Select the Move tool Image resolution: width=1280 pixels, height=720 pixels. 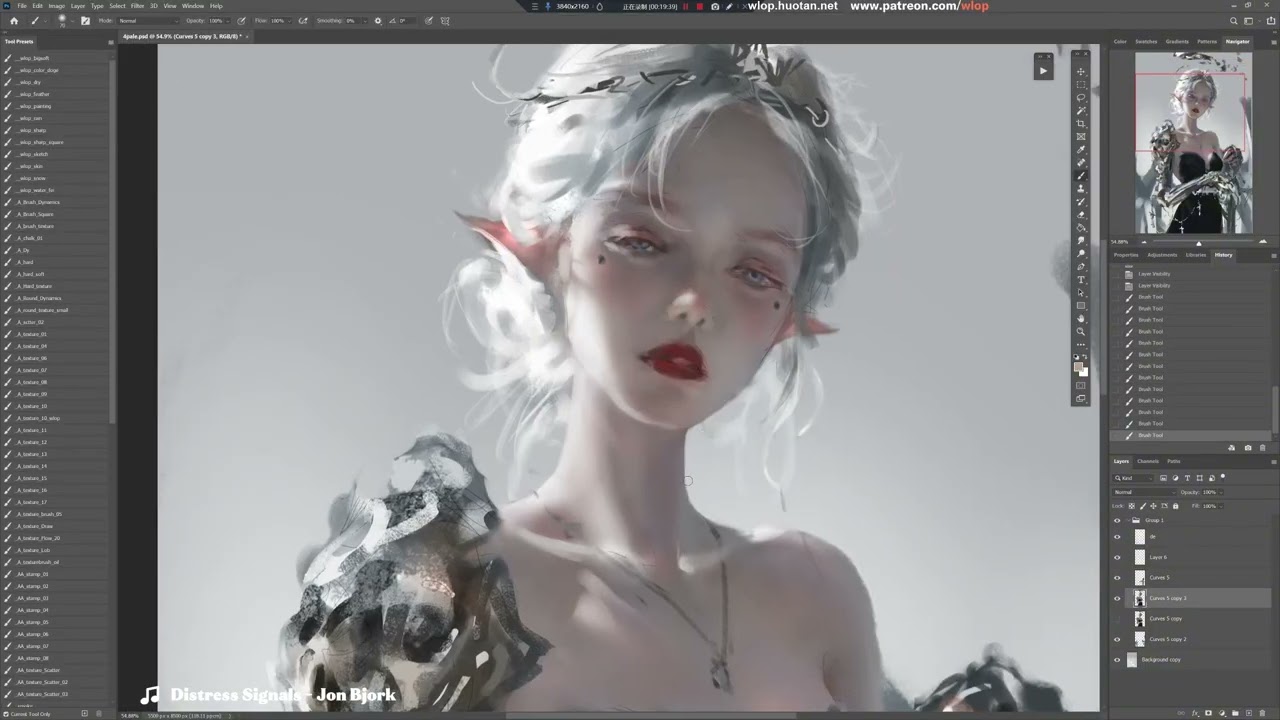(x=1081, y=72)
